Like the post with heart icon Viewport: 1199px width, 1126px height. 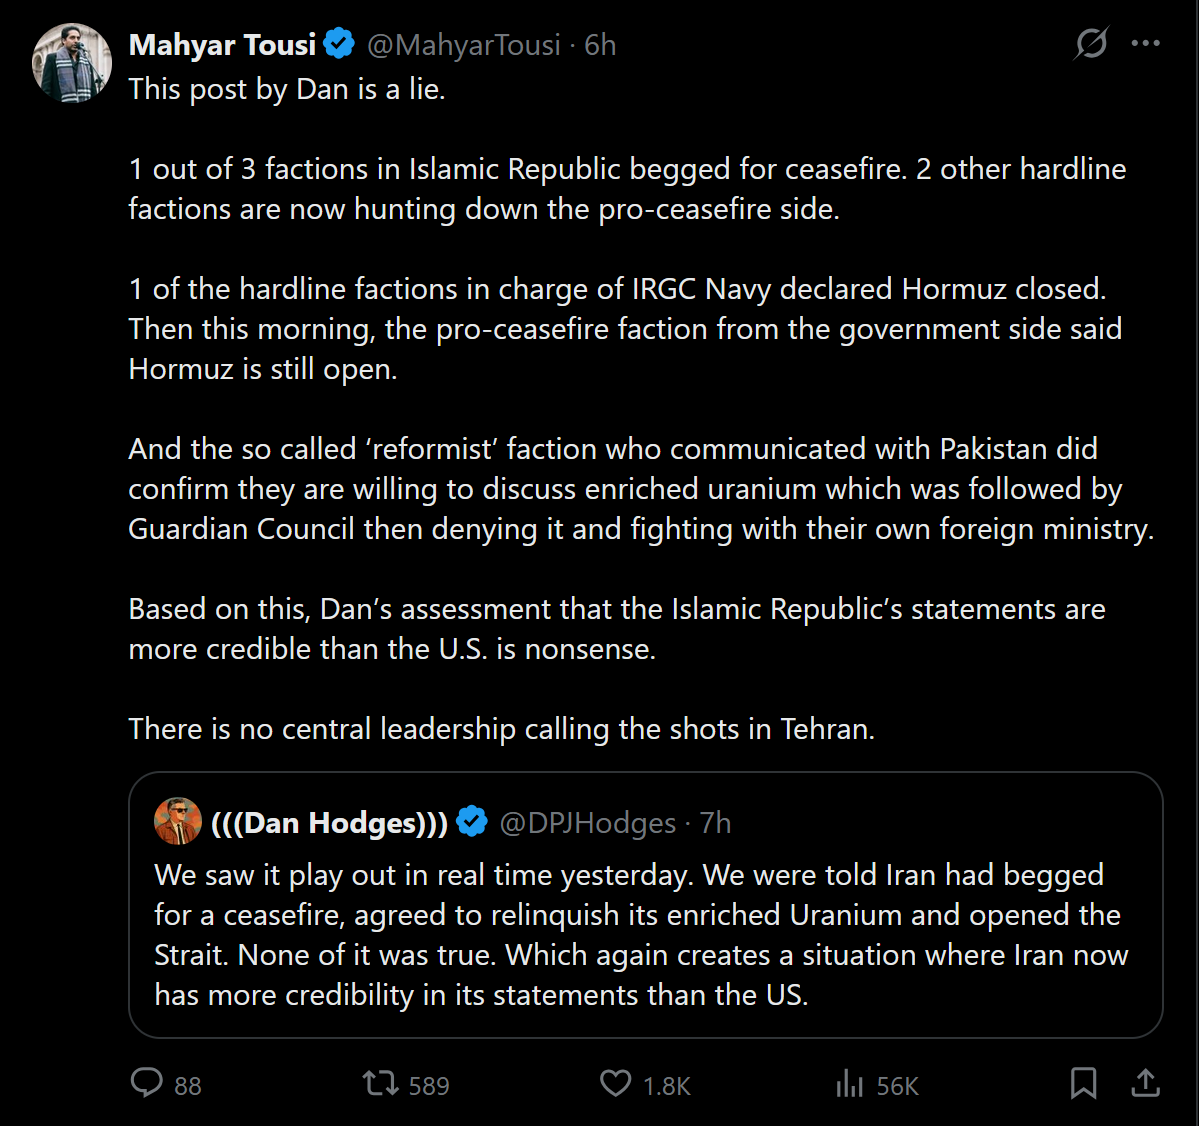coord(615,1083)
